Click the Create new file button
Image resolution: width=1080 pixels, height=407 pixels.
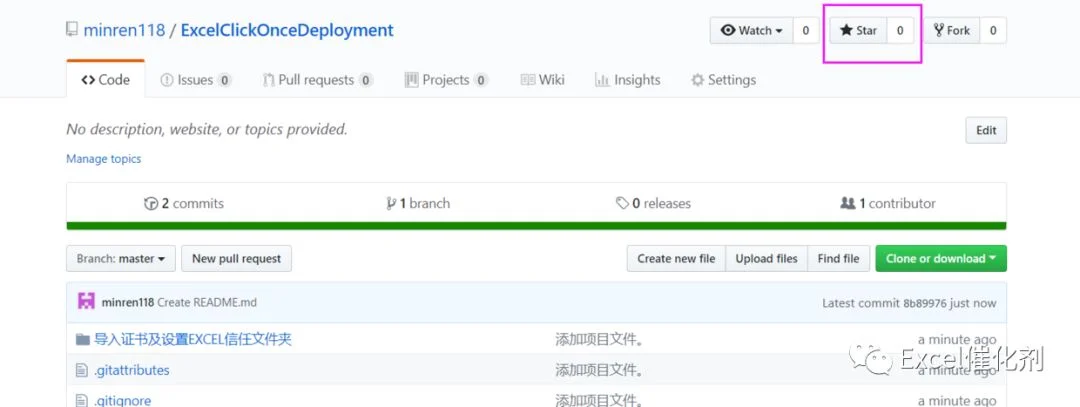point(676,258)
